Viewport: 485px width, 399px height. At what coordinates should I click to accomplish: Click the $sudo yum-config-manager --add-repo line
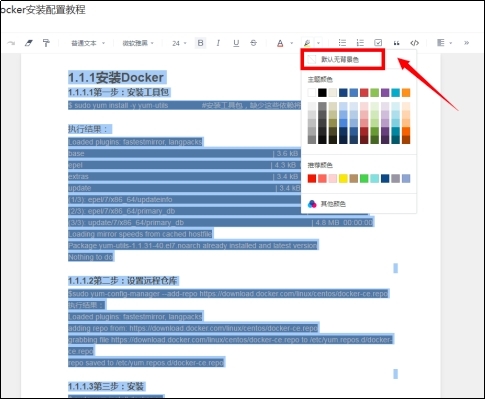point(228,294)
